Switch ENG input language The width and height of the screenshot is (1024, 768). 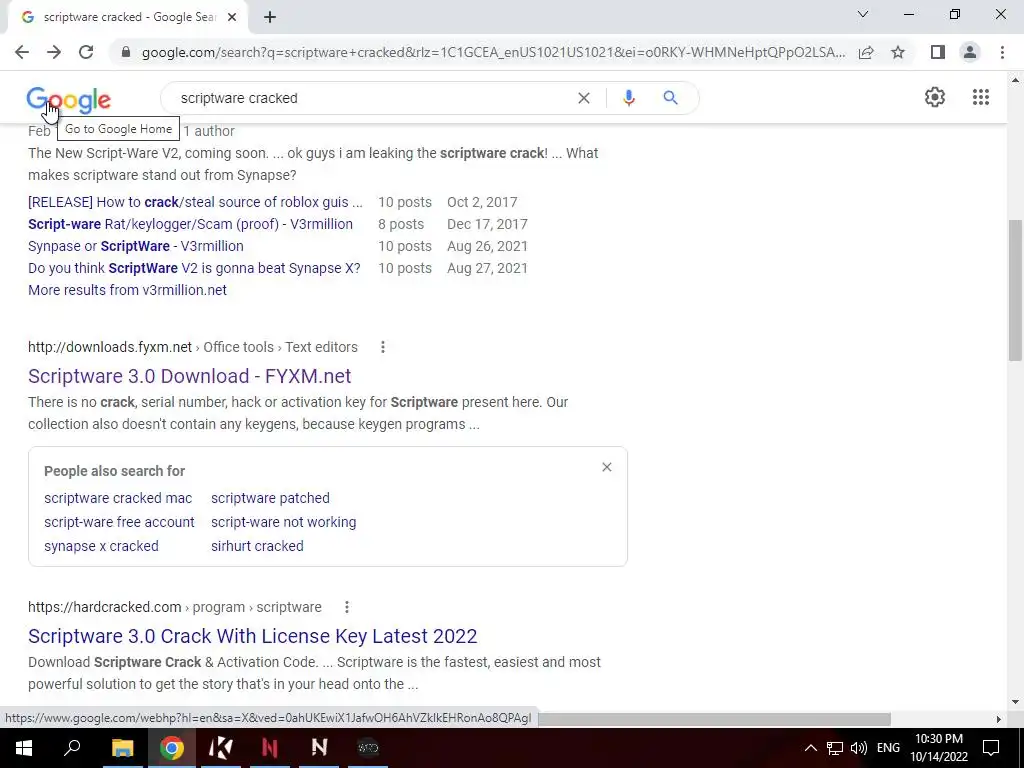point(888,748)
